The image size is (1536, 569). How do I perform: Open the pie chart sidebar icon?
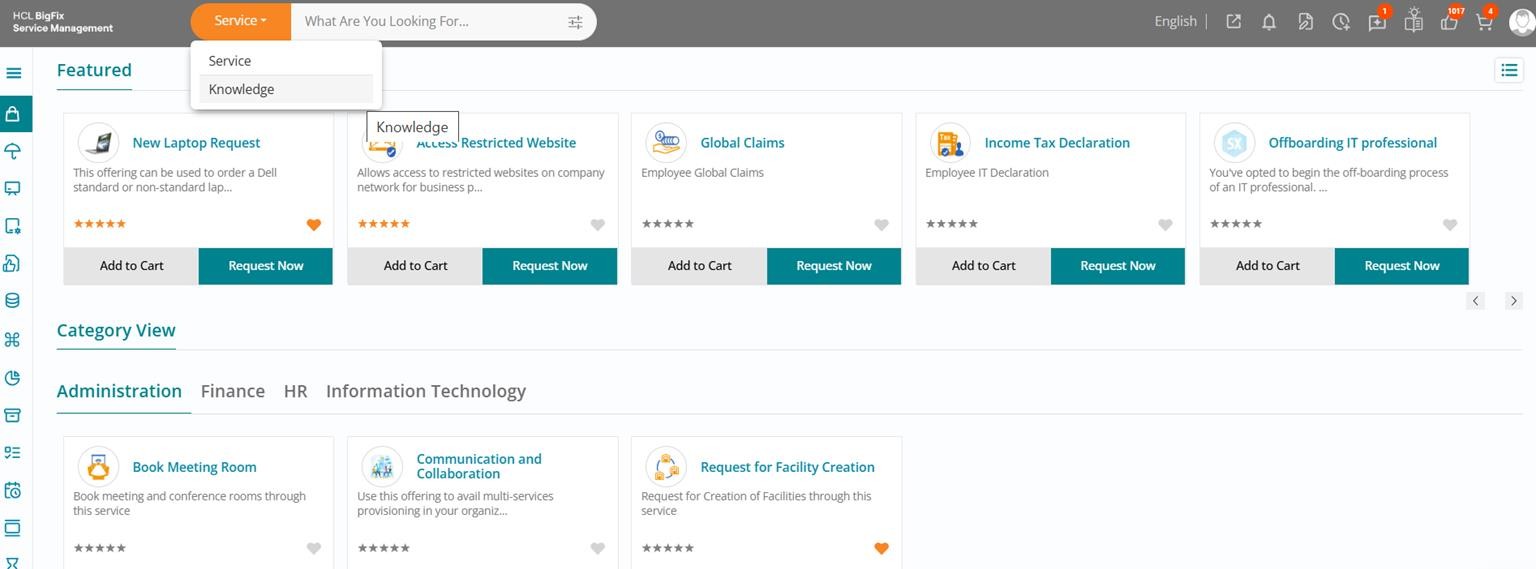(x=13, y=377)
